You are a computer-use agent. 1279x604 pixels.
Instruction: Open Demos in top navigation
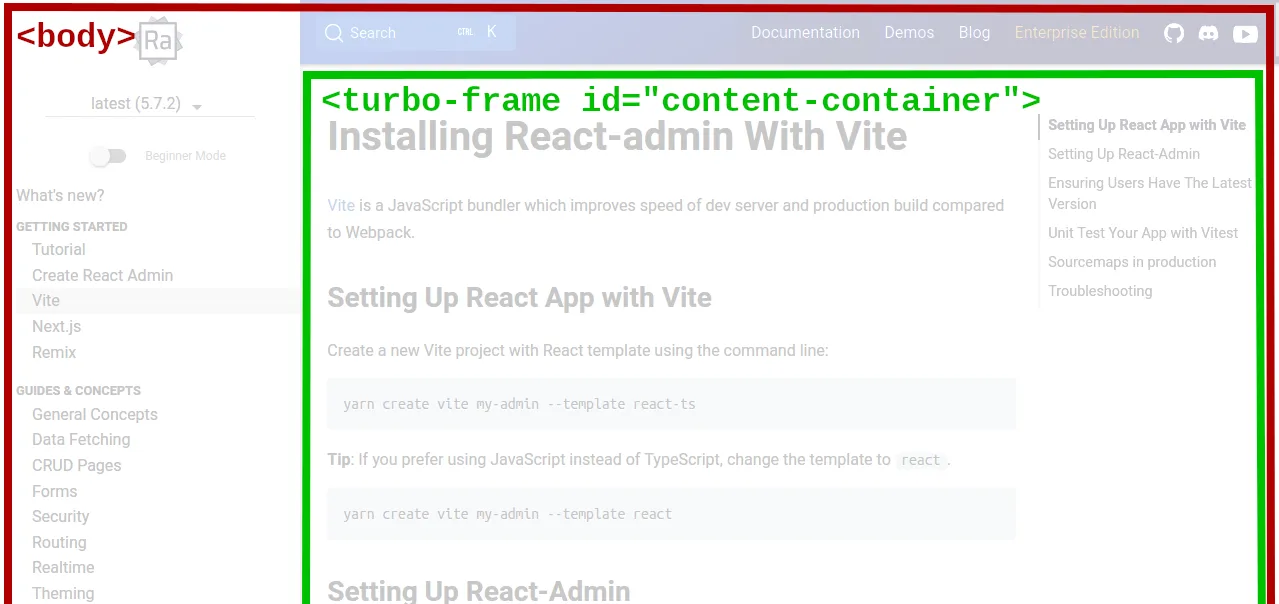[909, 33]
